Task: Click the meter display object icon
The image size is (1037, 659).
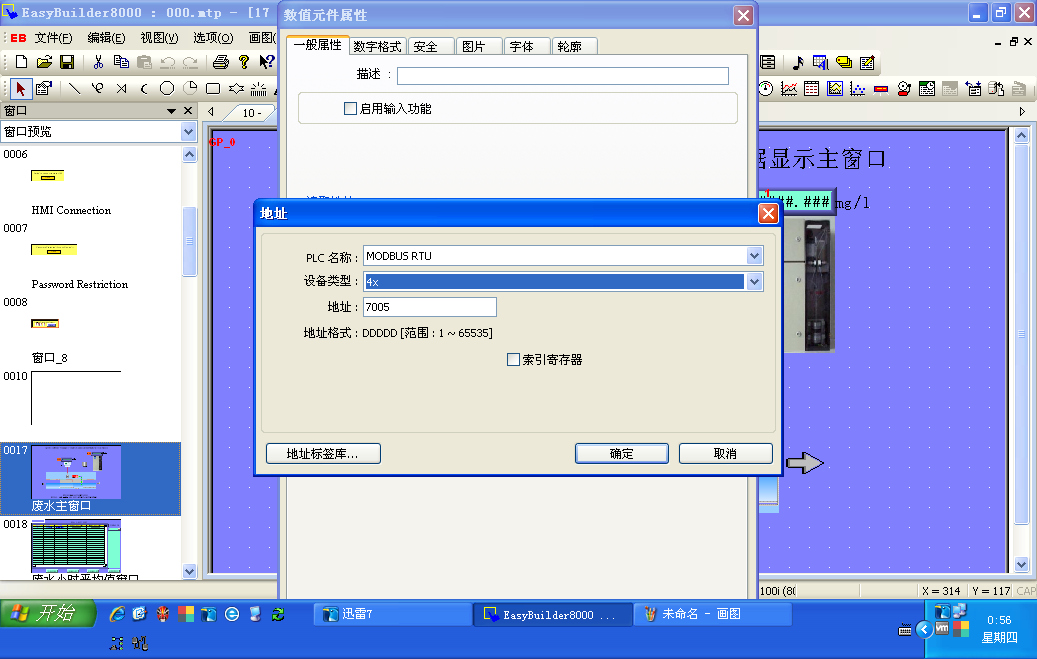Action: (x=765, y=88)
